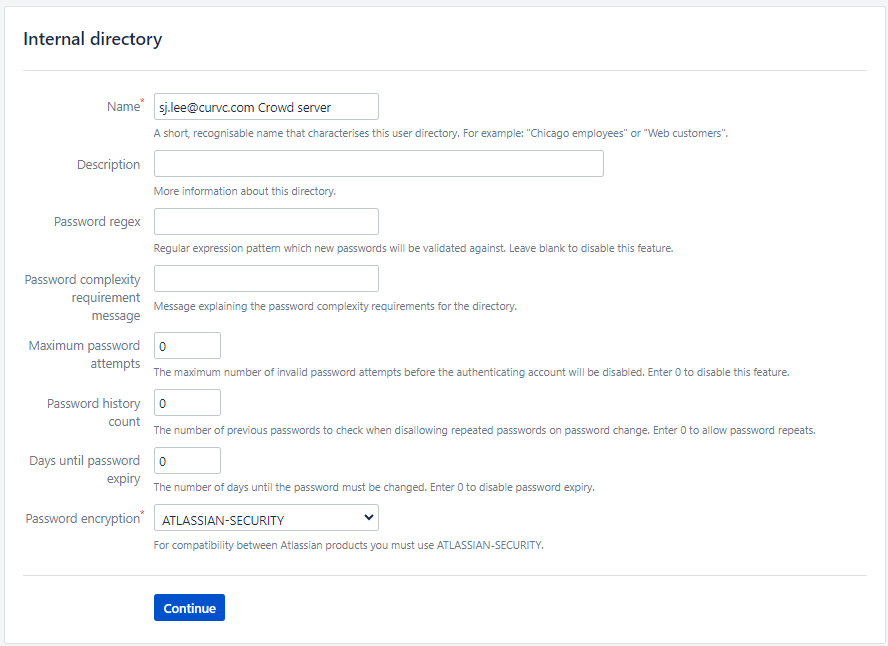888x646 pixels.
Task: Focus the password complexity requirement message field
Action: 266,279
